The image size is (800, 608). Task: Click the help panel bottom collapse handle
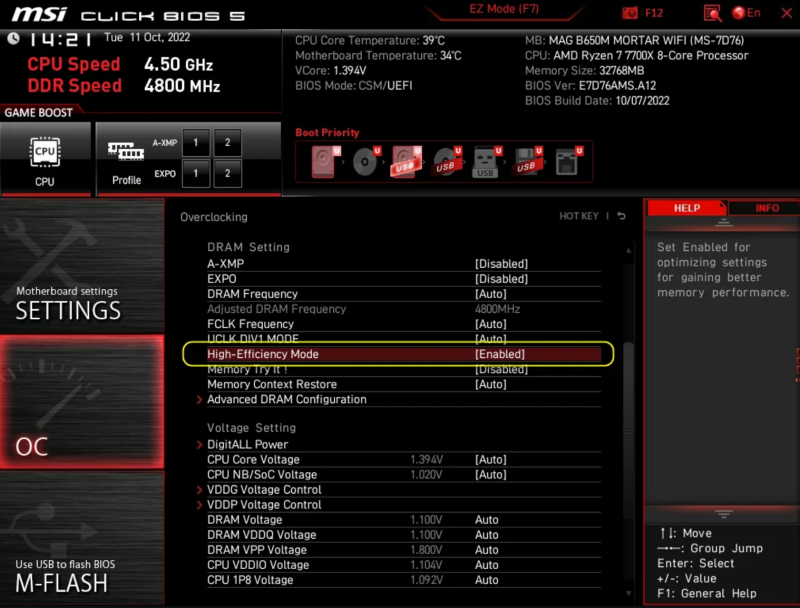[x=723, y=514]
